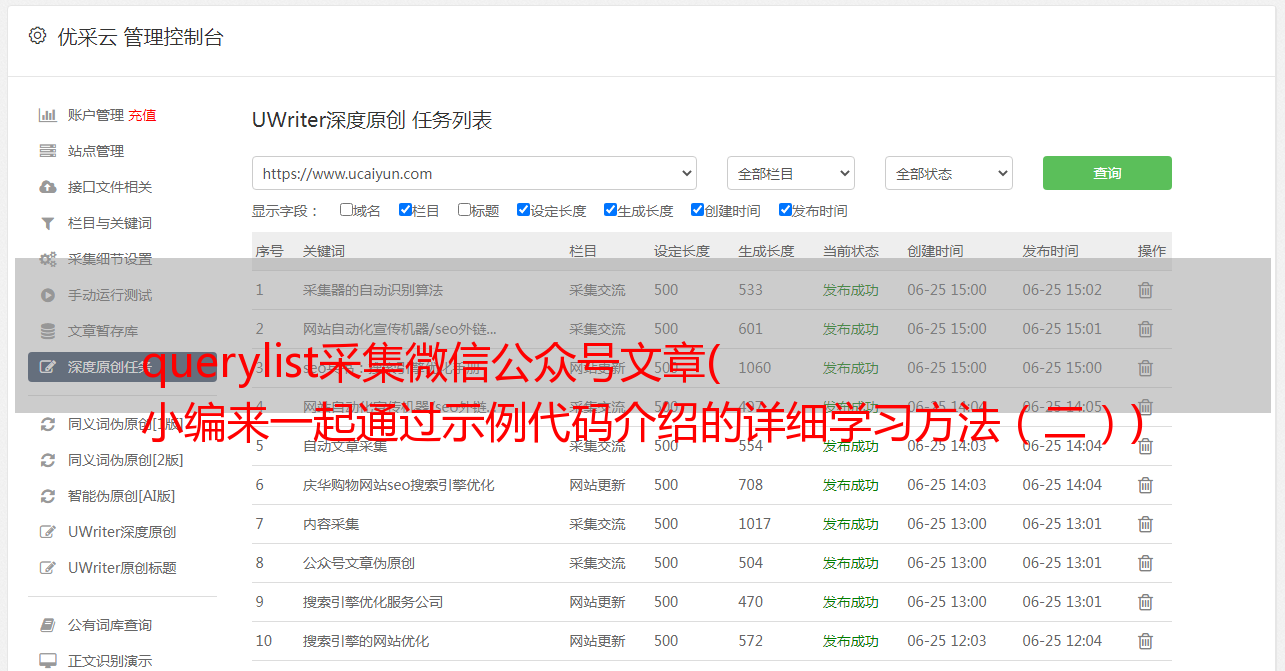Delete row 5 自动文章采集 task
Image resolution: width=1285 pixels, height=671 pixels.
click(x=1145, y=446)
